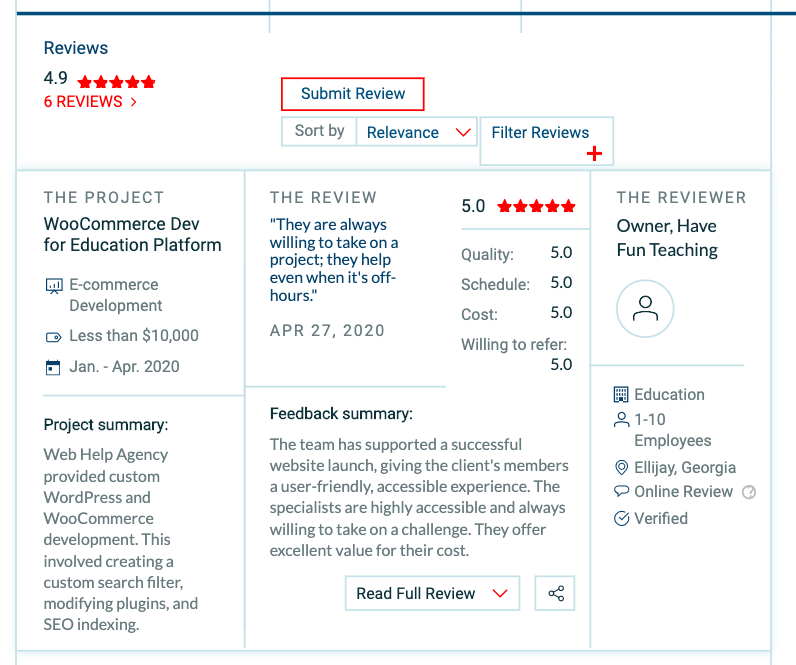Viewport: 796px width, 665px height.
Task: Expand the Filter Reviews panel
Action: [x=546, y=140]
